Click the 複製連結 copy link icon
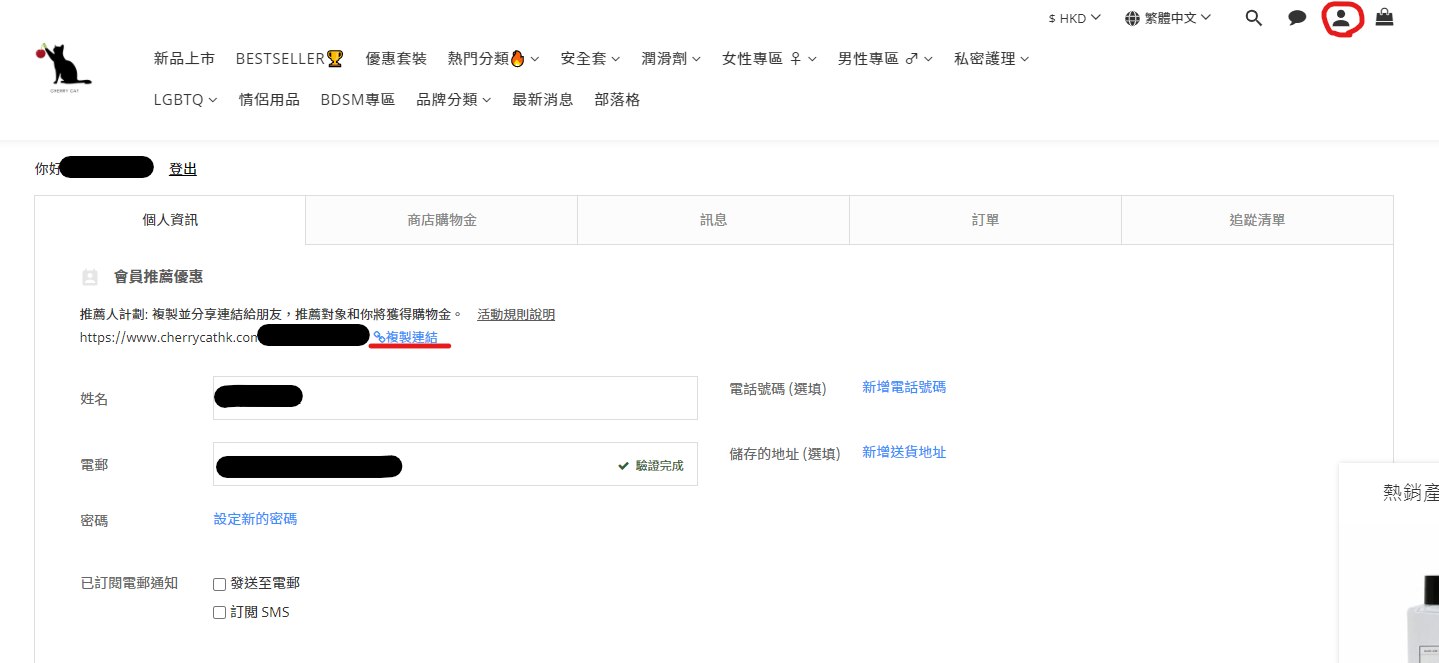 tap(379, 338)
